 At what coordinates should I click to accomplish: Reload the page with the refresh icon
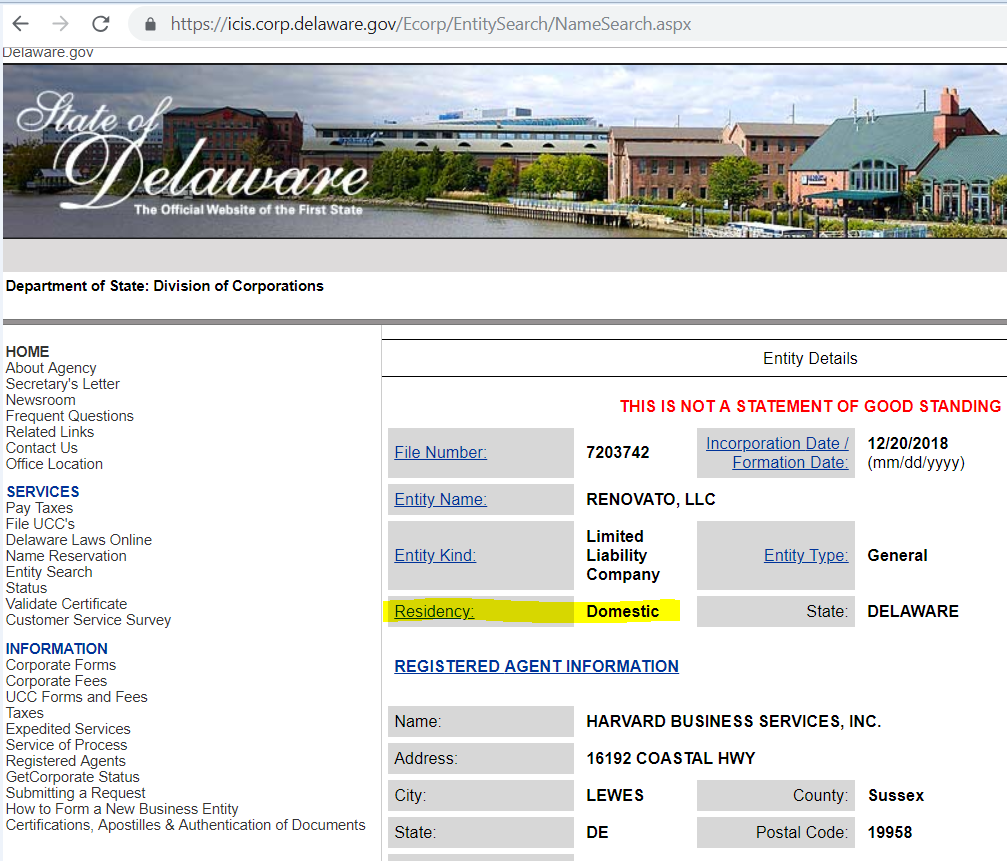pos(101,24)
